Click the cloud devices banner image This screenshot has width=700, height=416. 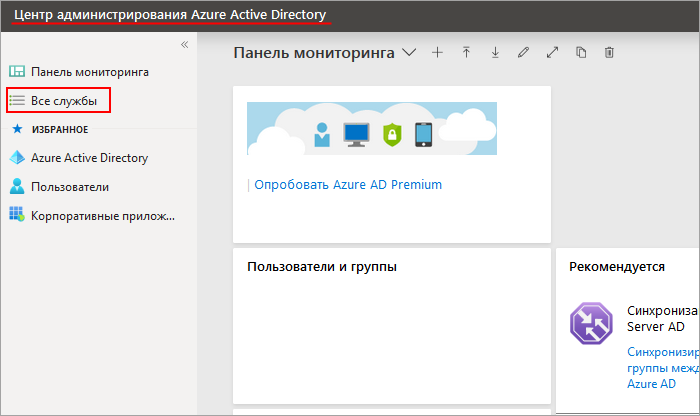[372, 129]
